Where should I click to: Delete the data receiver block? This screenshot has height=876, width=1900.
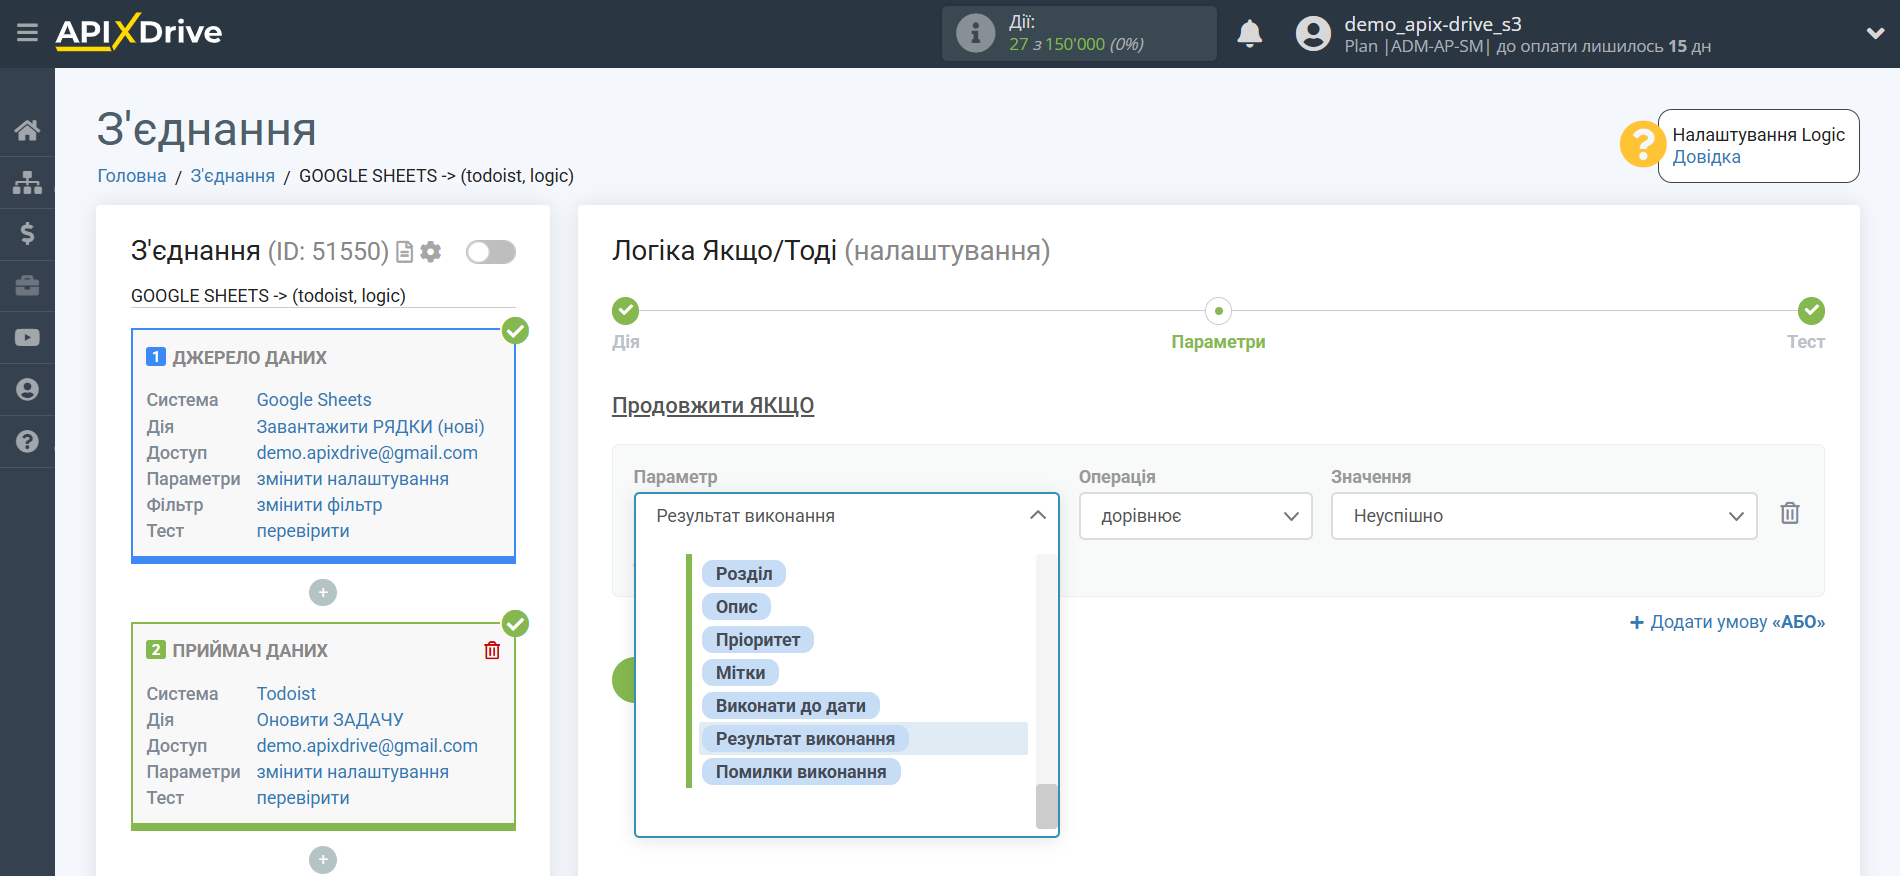(492, 650)
